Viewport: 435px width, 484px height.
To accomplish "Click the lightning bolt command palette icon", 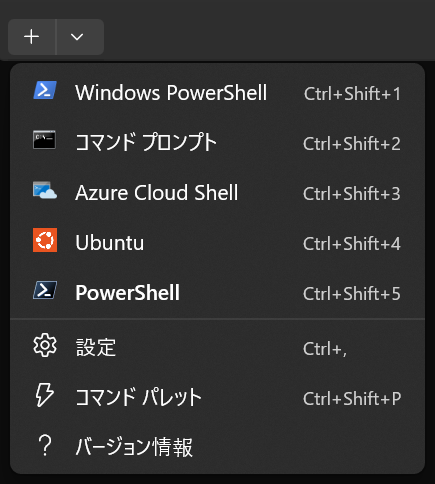I will click(44, 395).
